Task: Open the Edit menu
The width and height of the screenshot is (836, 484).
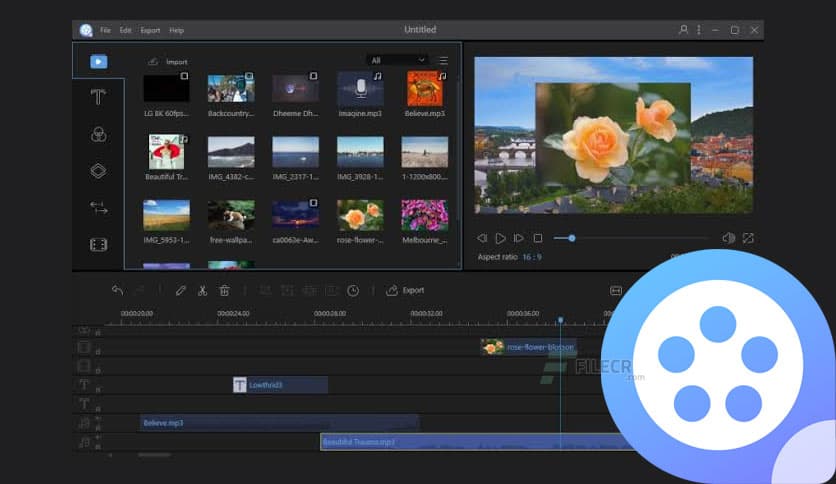Action: (x=125, y=30)
